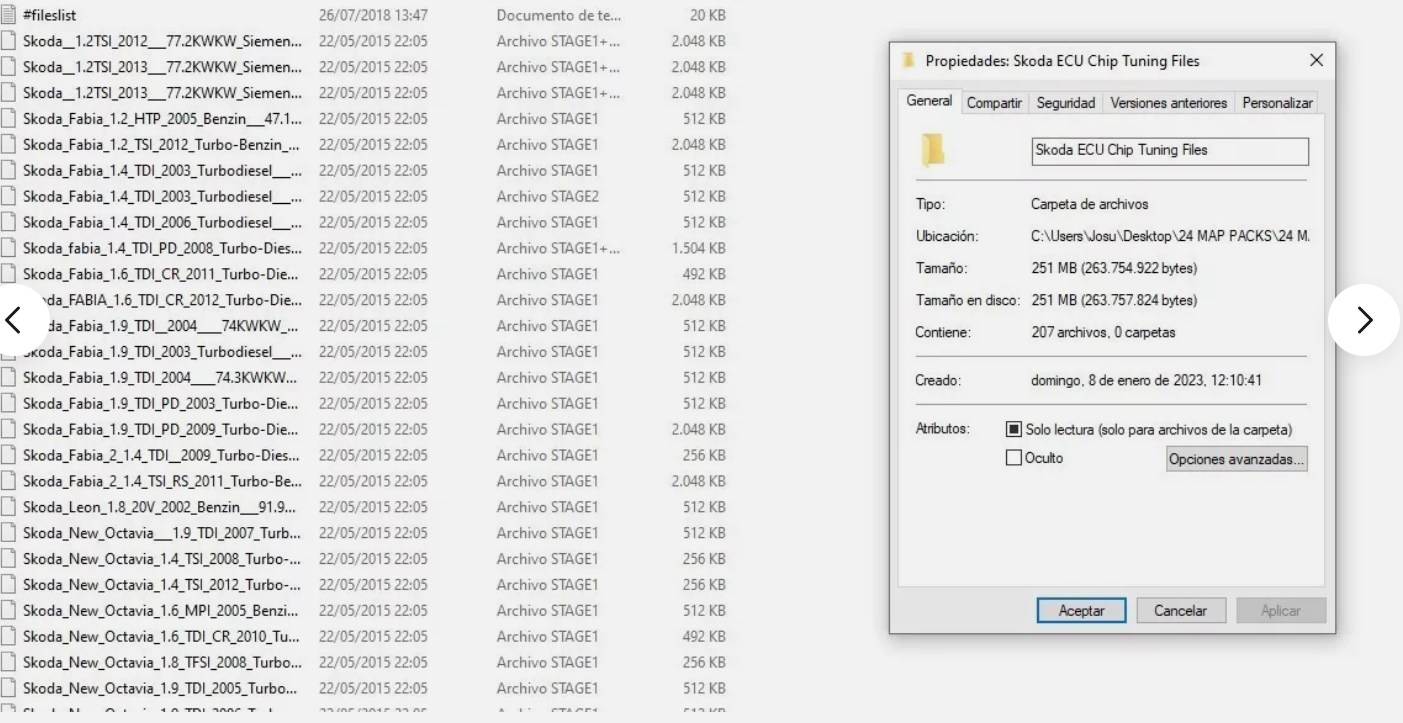Click the left navigation arrow
The height and width of the screenshot is (723, 1403).
coord(15,320)
